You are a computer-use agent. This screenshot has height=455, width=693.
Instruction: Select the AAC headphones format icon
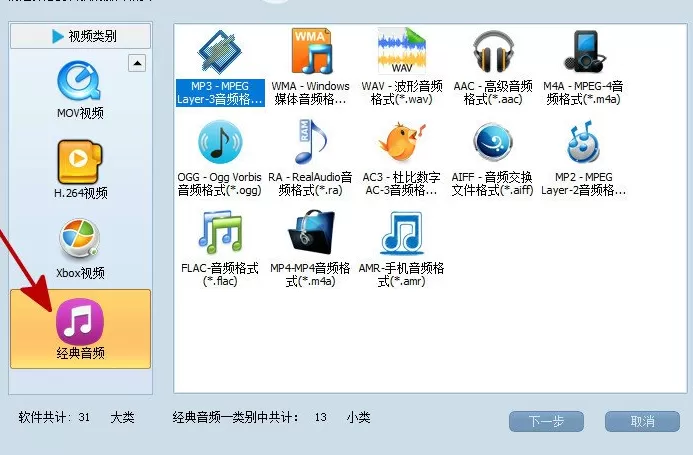(x=493, y=52)
